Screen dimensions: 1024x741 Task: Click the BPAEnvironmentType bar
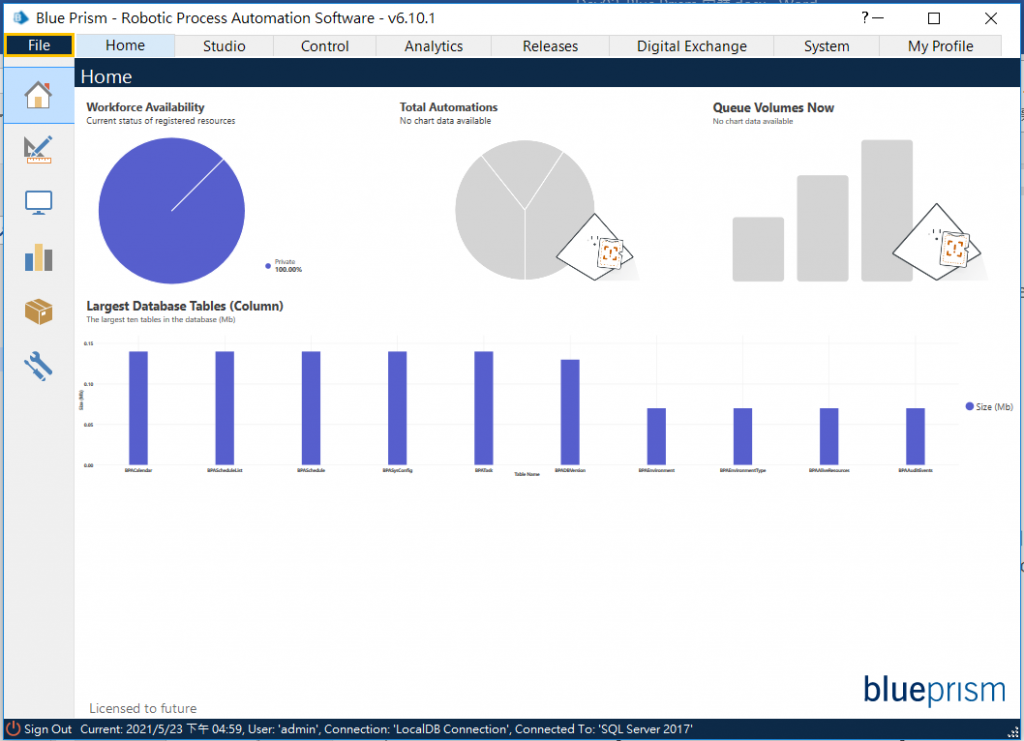743,436
